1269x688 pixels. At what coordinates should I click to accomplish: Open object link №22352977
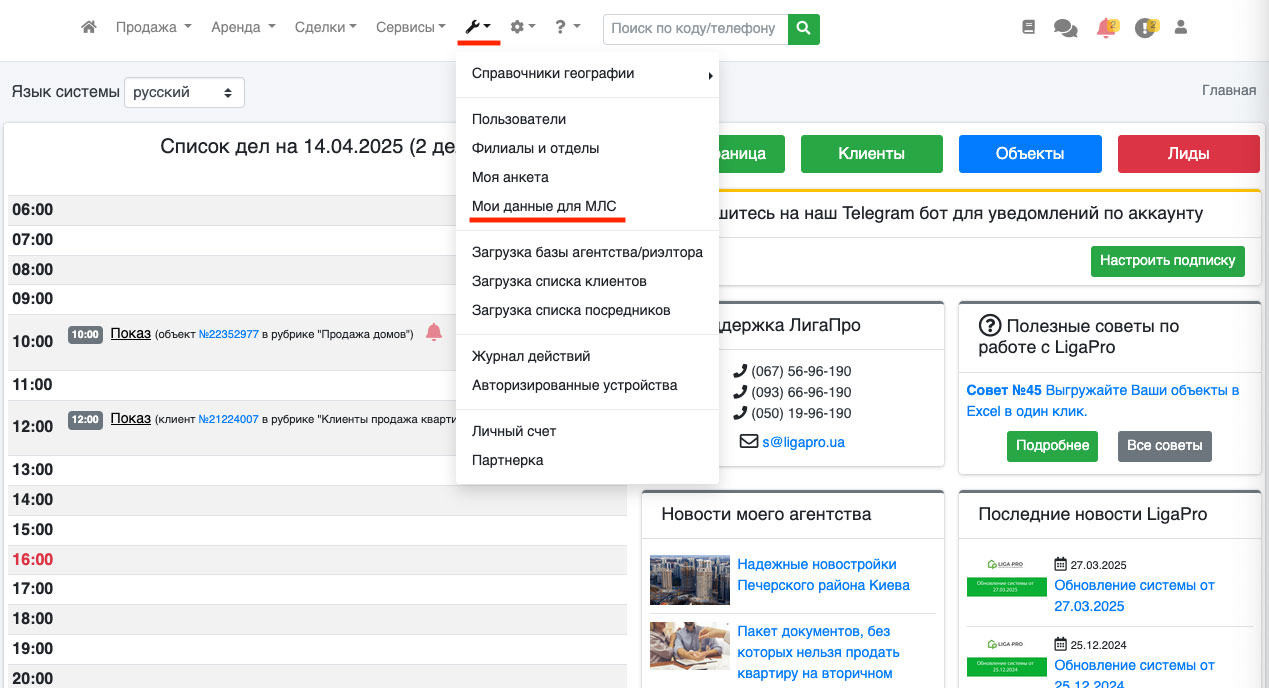coord(228,334)
